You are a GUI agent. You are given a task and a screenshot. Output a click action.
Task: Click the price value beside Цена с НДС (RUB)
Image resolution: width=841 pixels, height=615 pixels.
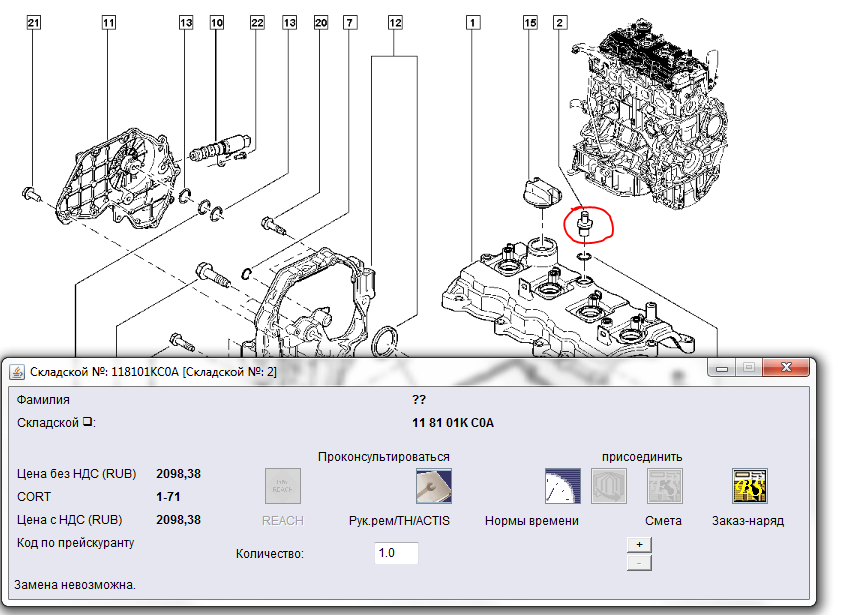pyautogui.click(x=178, y=520)
